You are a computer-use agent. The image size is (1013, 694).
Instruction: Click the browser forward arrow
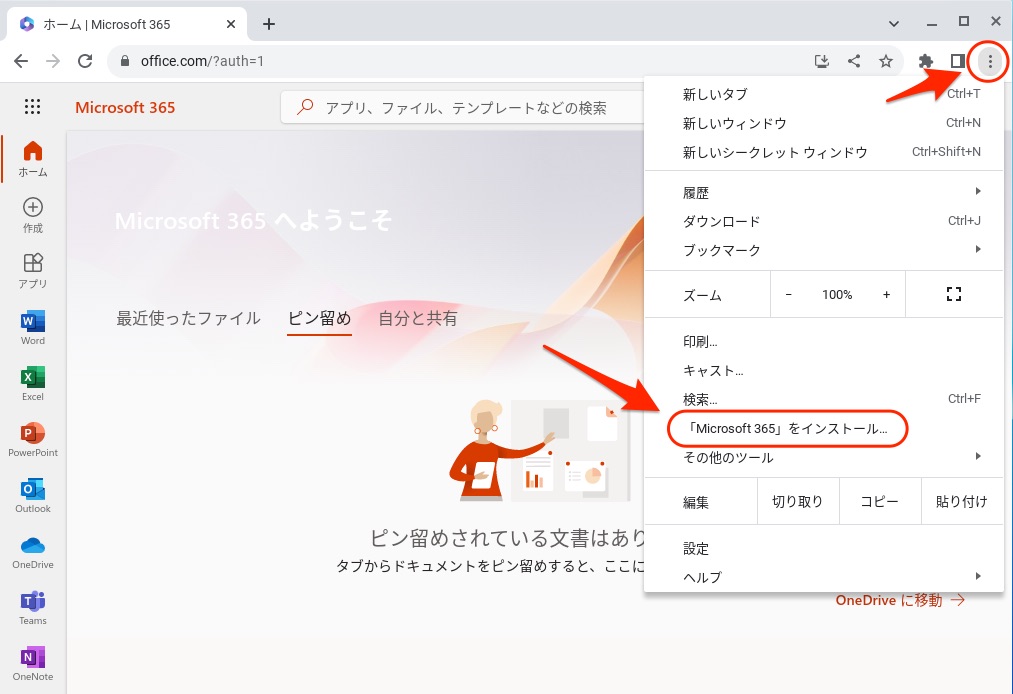pyautogui.click(x=53, y=61)
